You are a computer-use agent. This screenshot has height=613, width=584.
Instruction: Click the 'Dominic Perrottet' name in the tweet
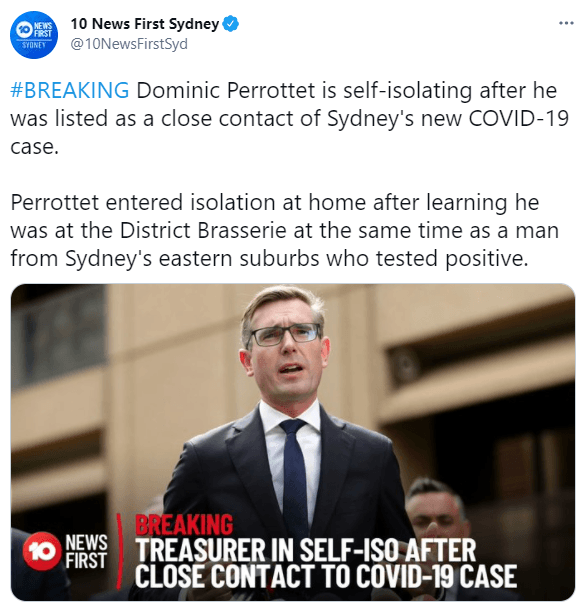pyautogui.click(x=226, y=90)
